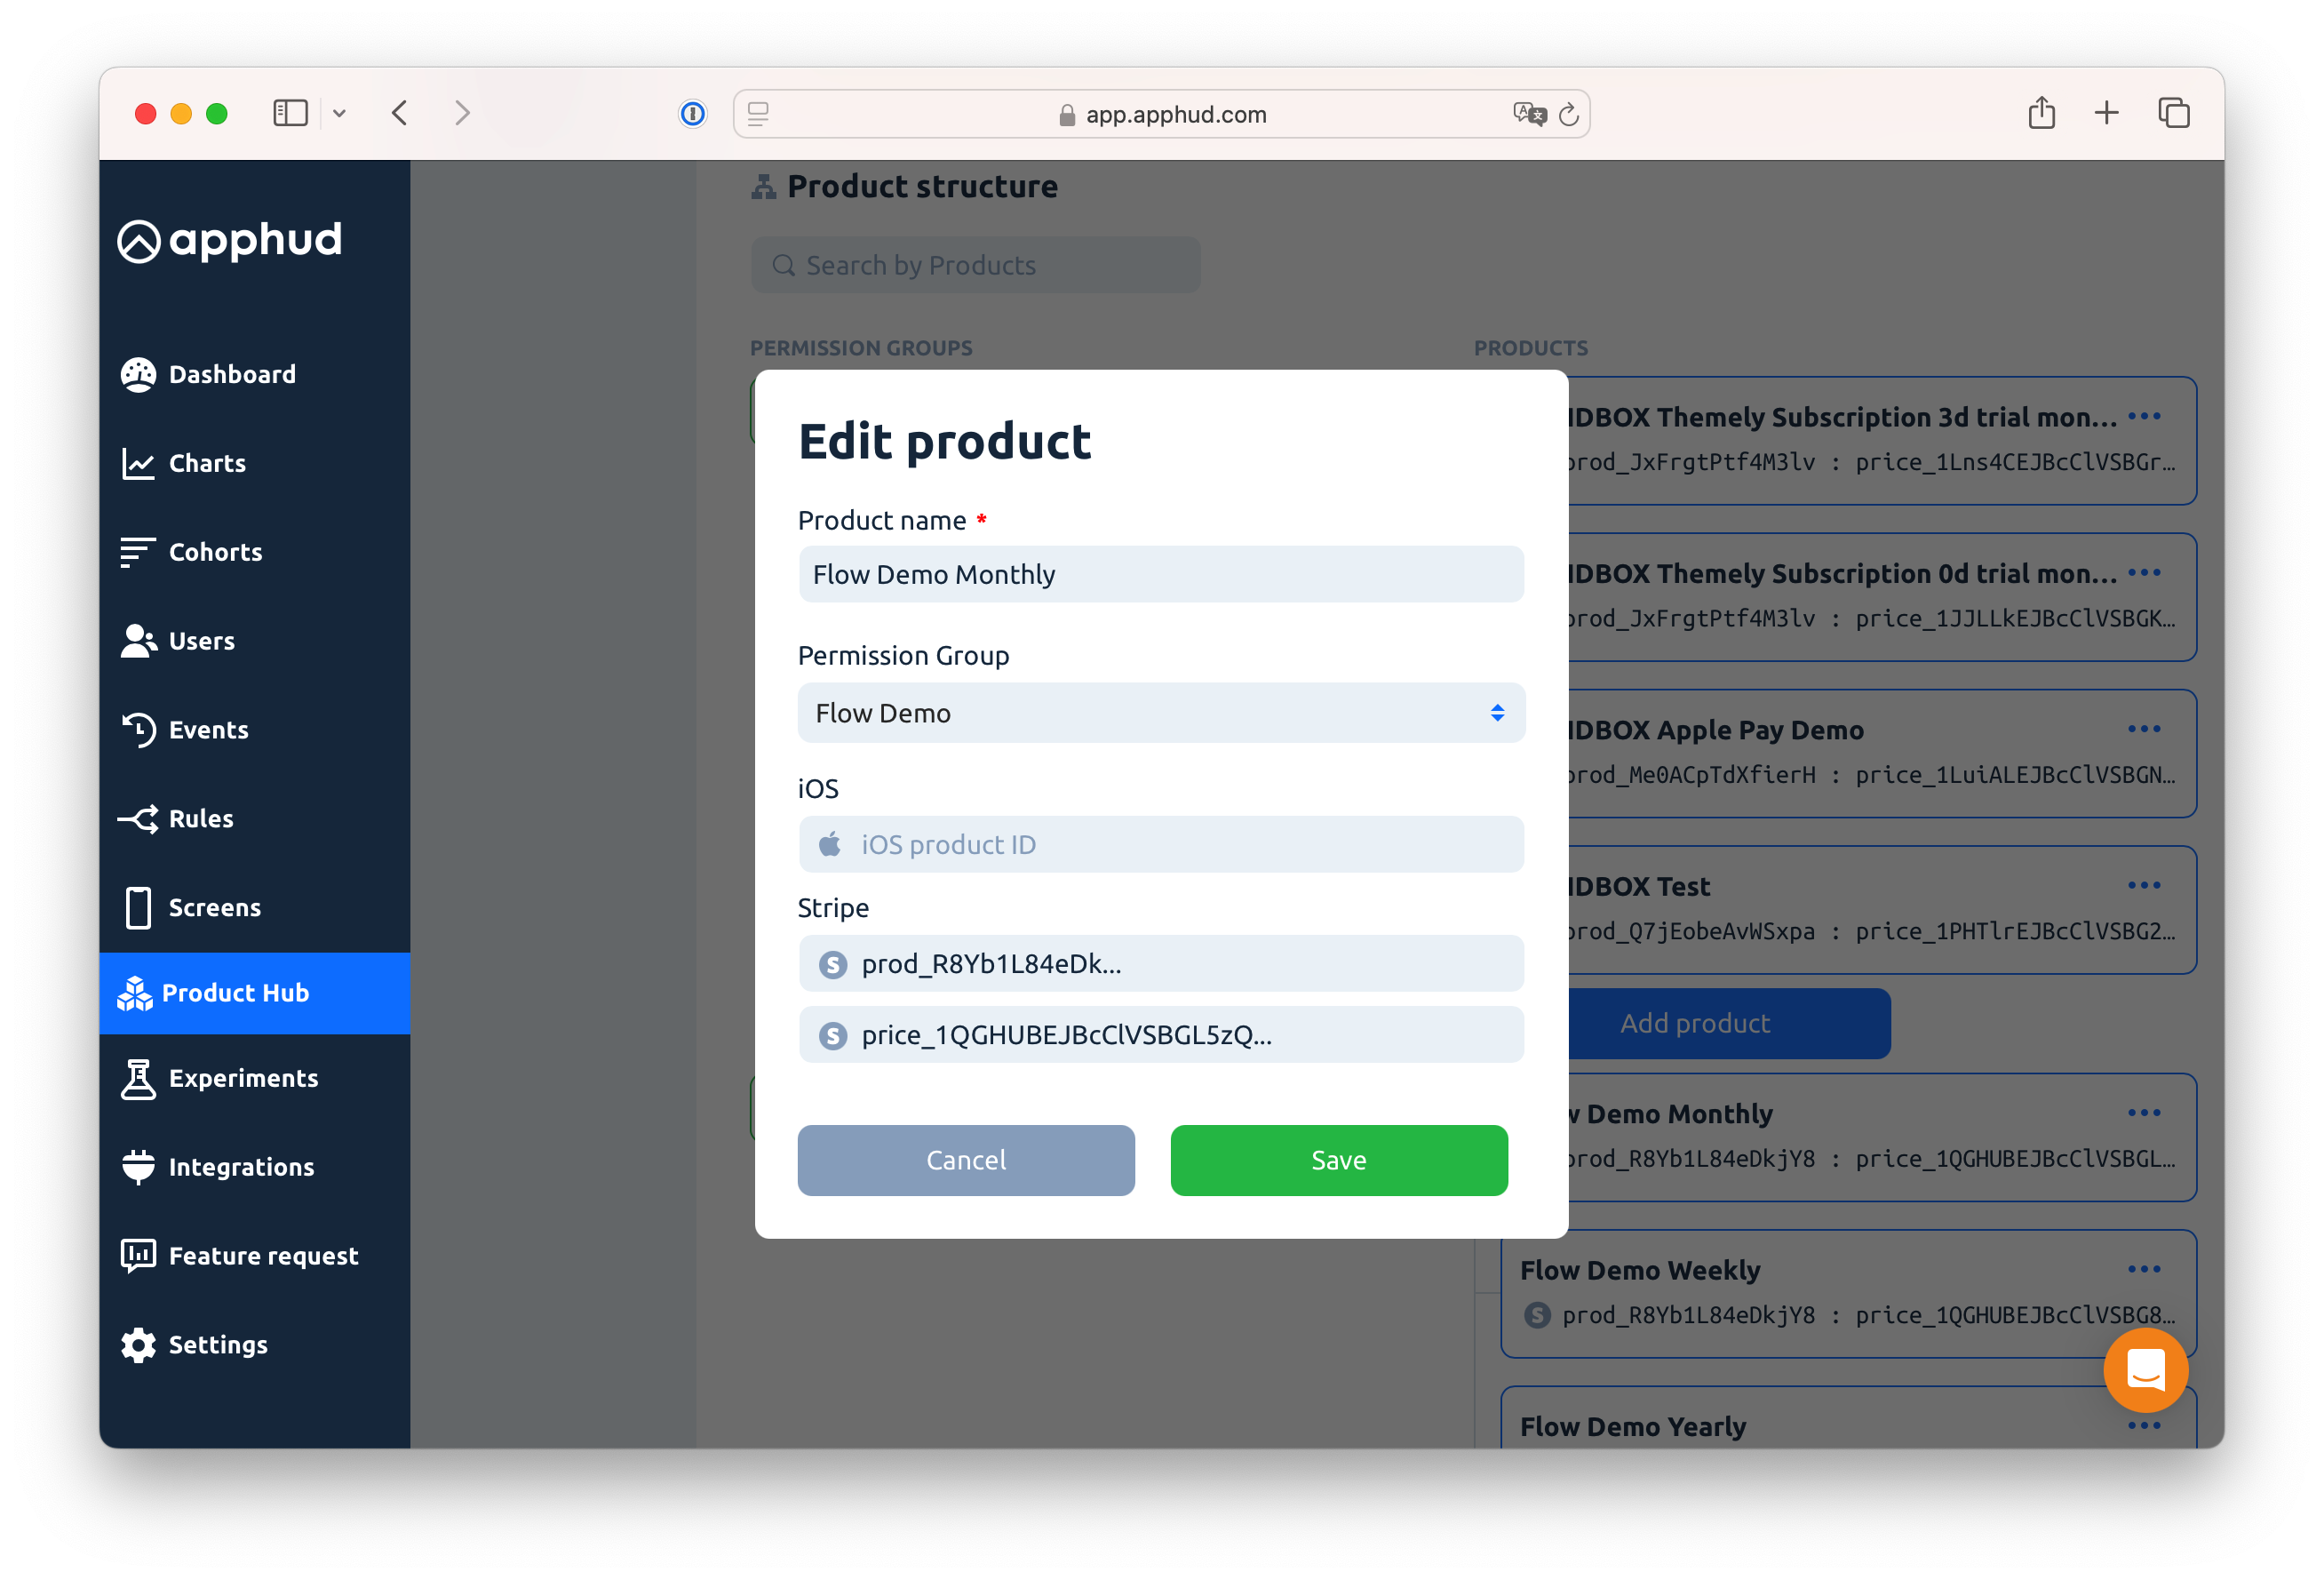Expand options on SANDBOX Themely Subscription item
This screenshot has height=1580, width=2324.
2146,416
